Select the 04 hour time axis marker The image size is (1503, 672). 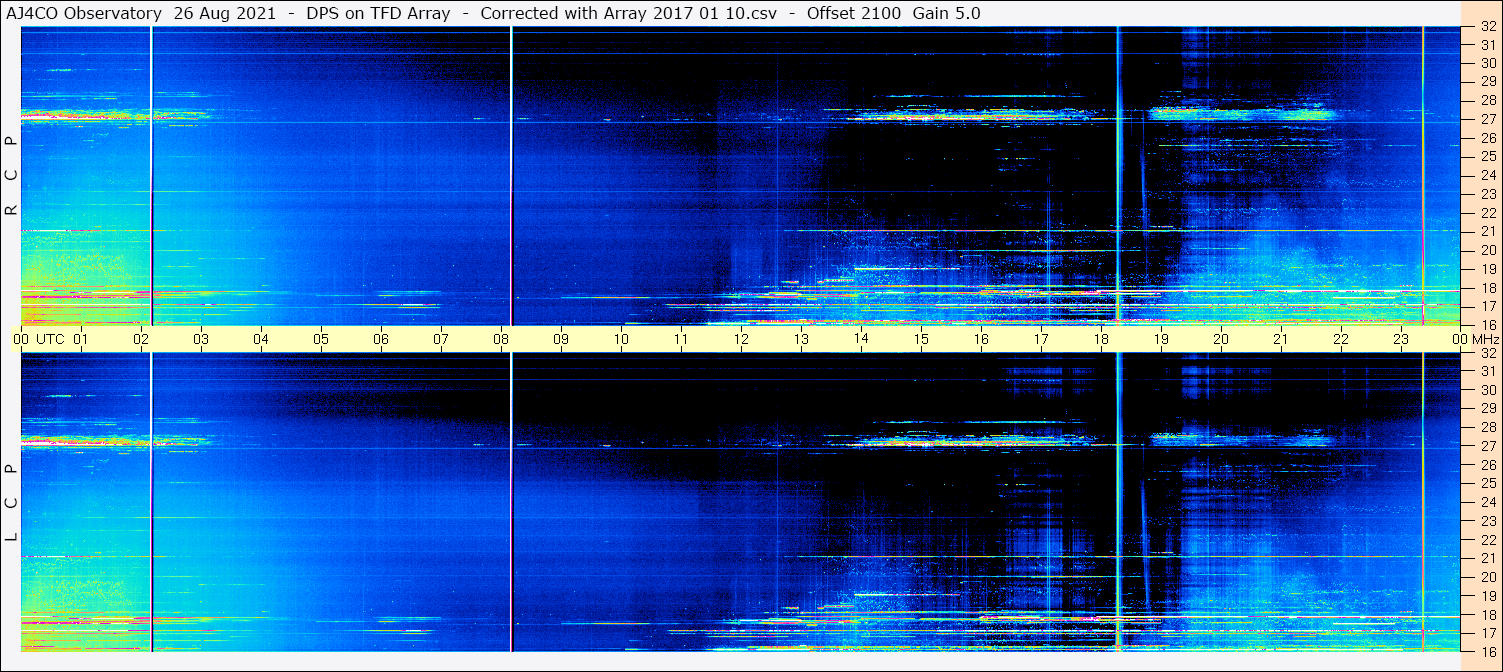261,339
